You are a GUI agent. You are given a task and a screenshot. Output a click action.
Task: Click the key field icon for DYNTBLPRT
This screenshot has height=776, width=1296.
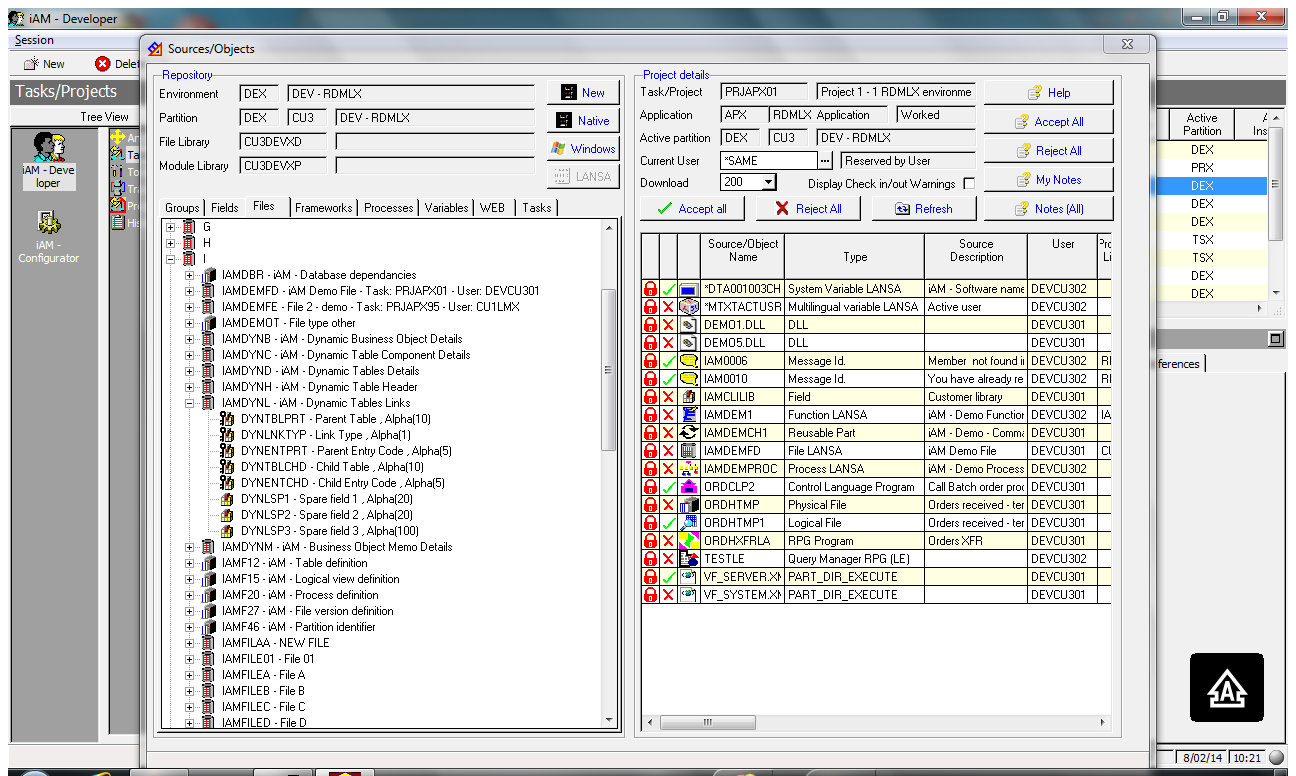coord(227,419)
